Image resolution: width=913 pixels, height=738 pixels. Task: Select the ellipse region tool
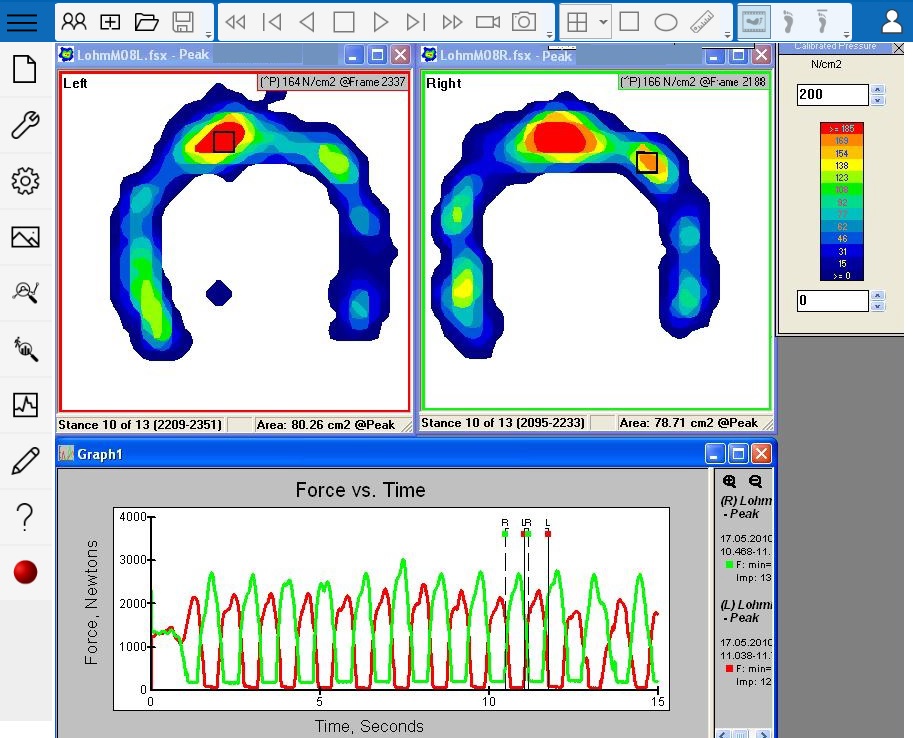(665, 22)
